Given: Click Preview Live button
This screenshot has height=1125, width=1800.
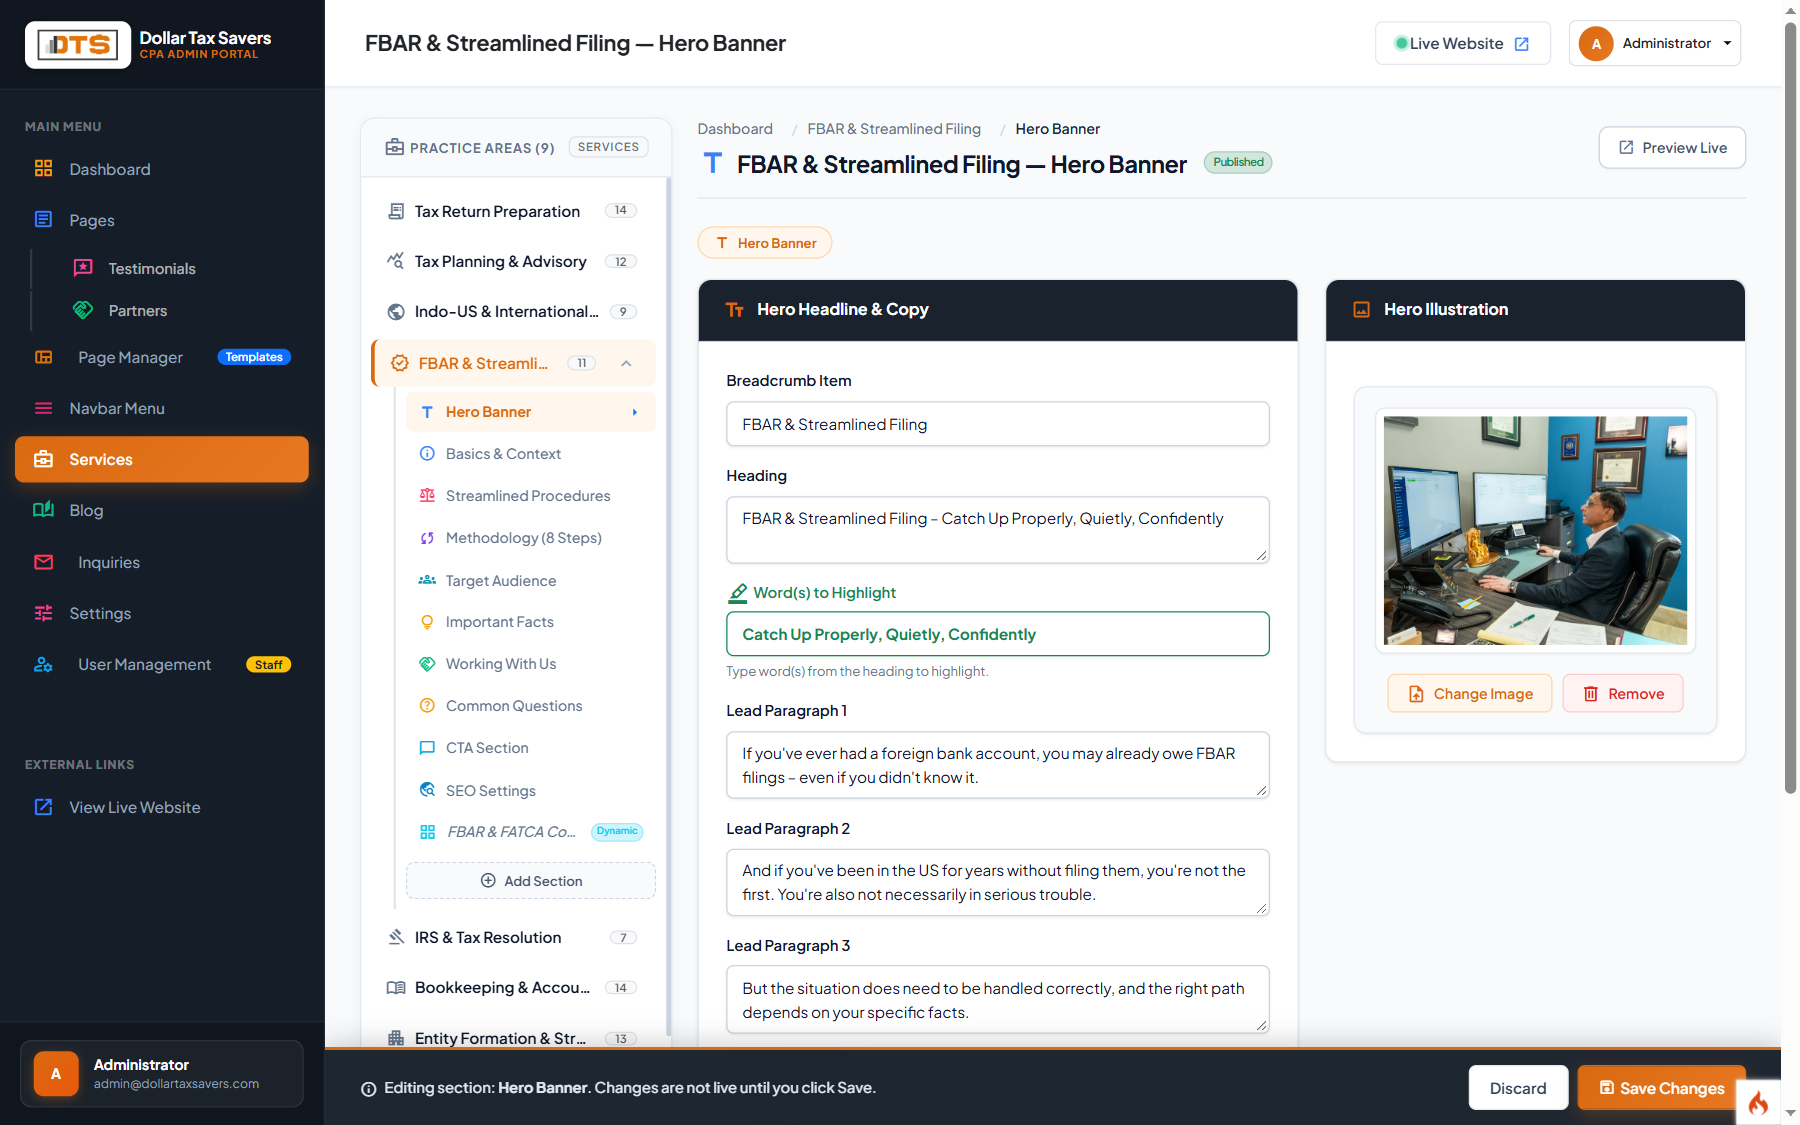Looking at the screenshot, I should (x=1672, y=147).
